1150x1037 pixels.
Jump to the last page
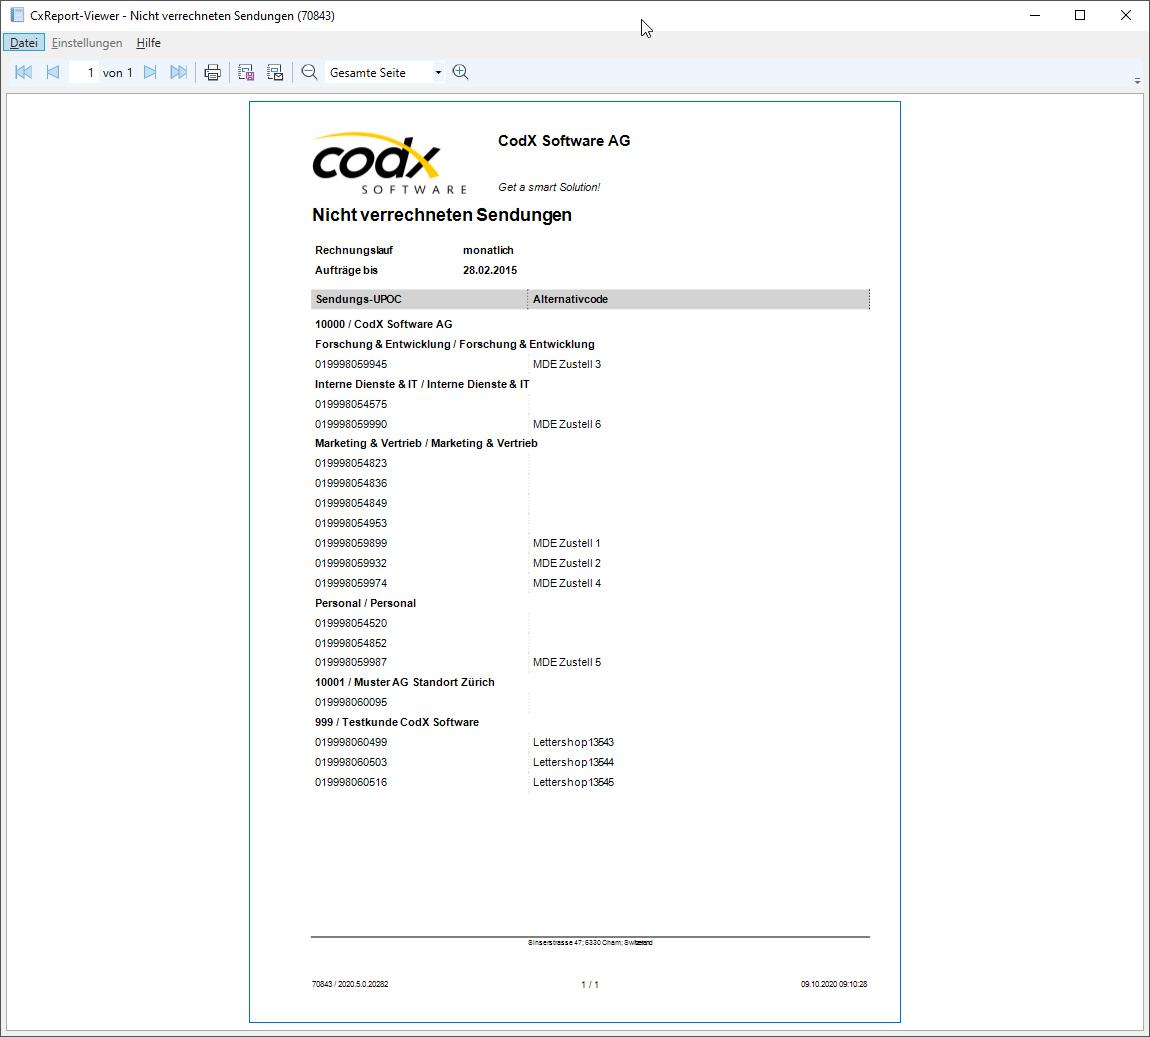tap(178, 72)
